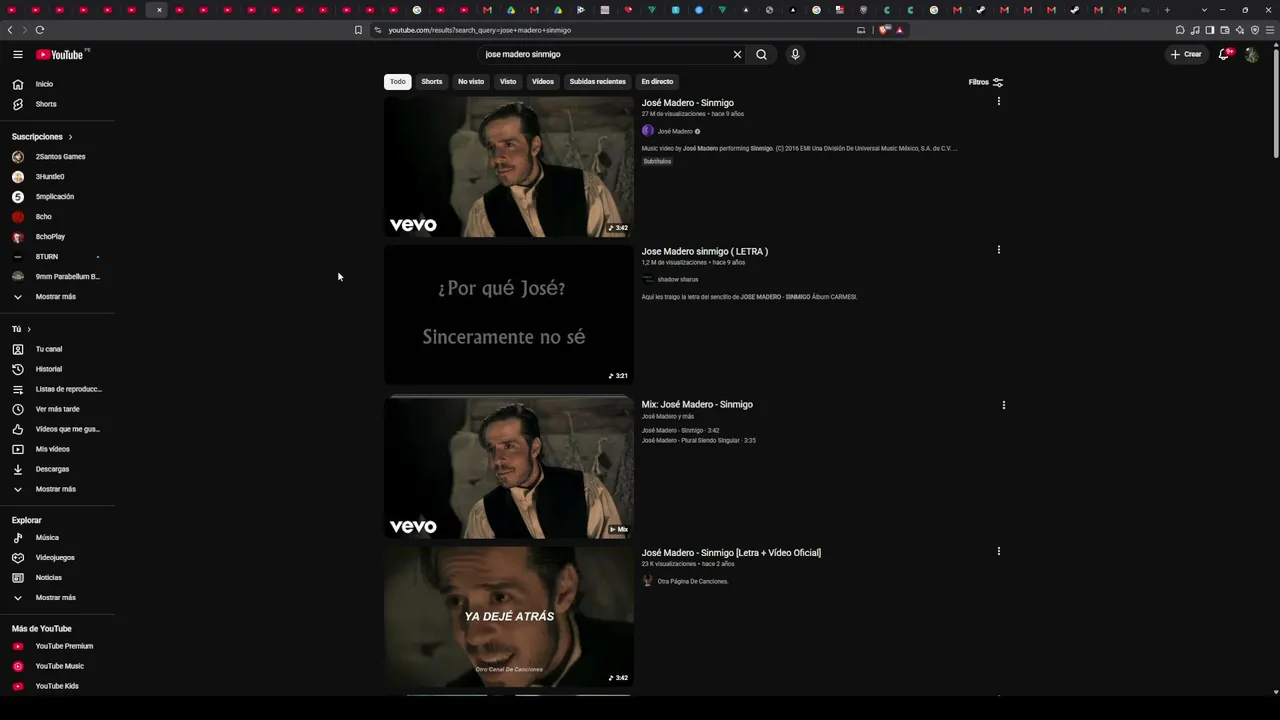The width and height of the screenshot is (1280, 720).
Task: Open the Brave VPN shield icon
Action: coord(1255,30)
